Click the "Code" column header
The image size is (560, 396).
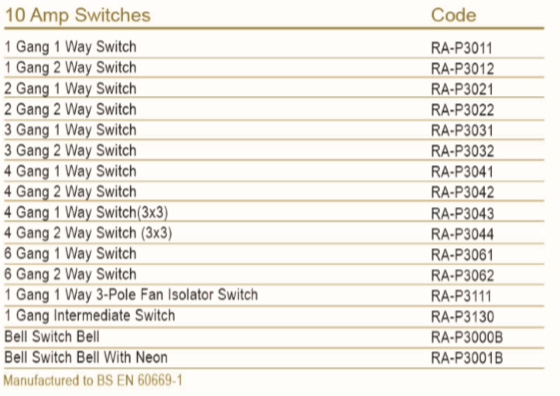453,15
